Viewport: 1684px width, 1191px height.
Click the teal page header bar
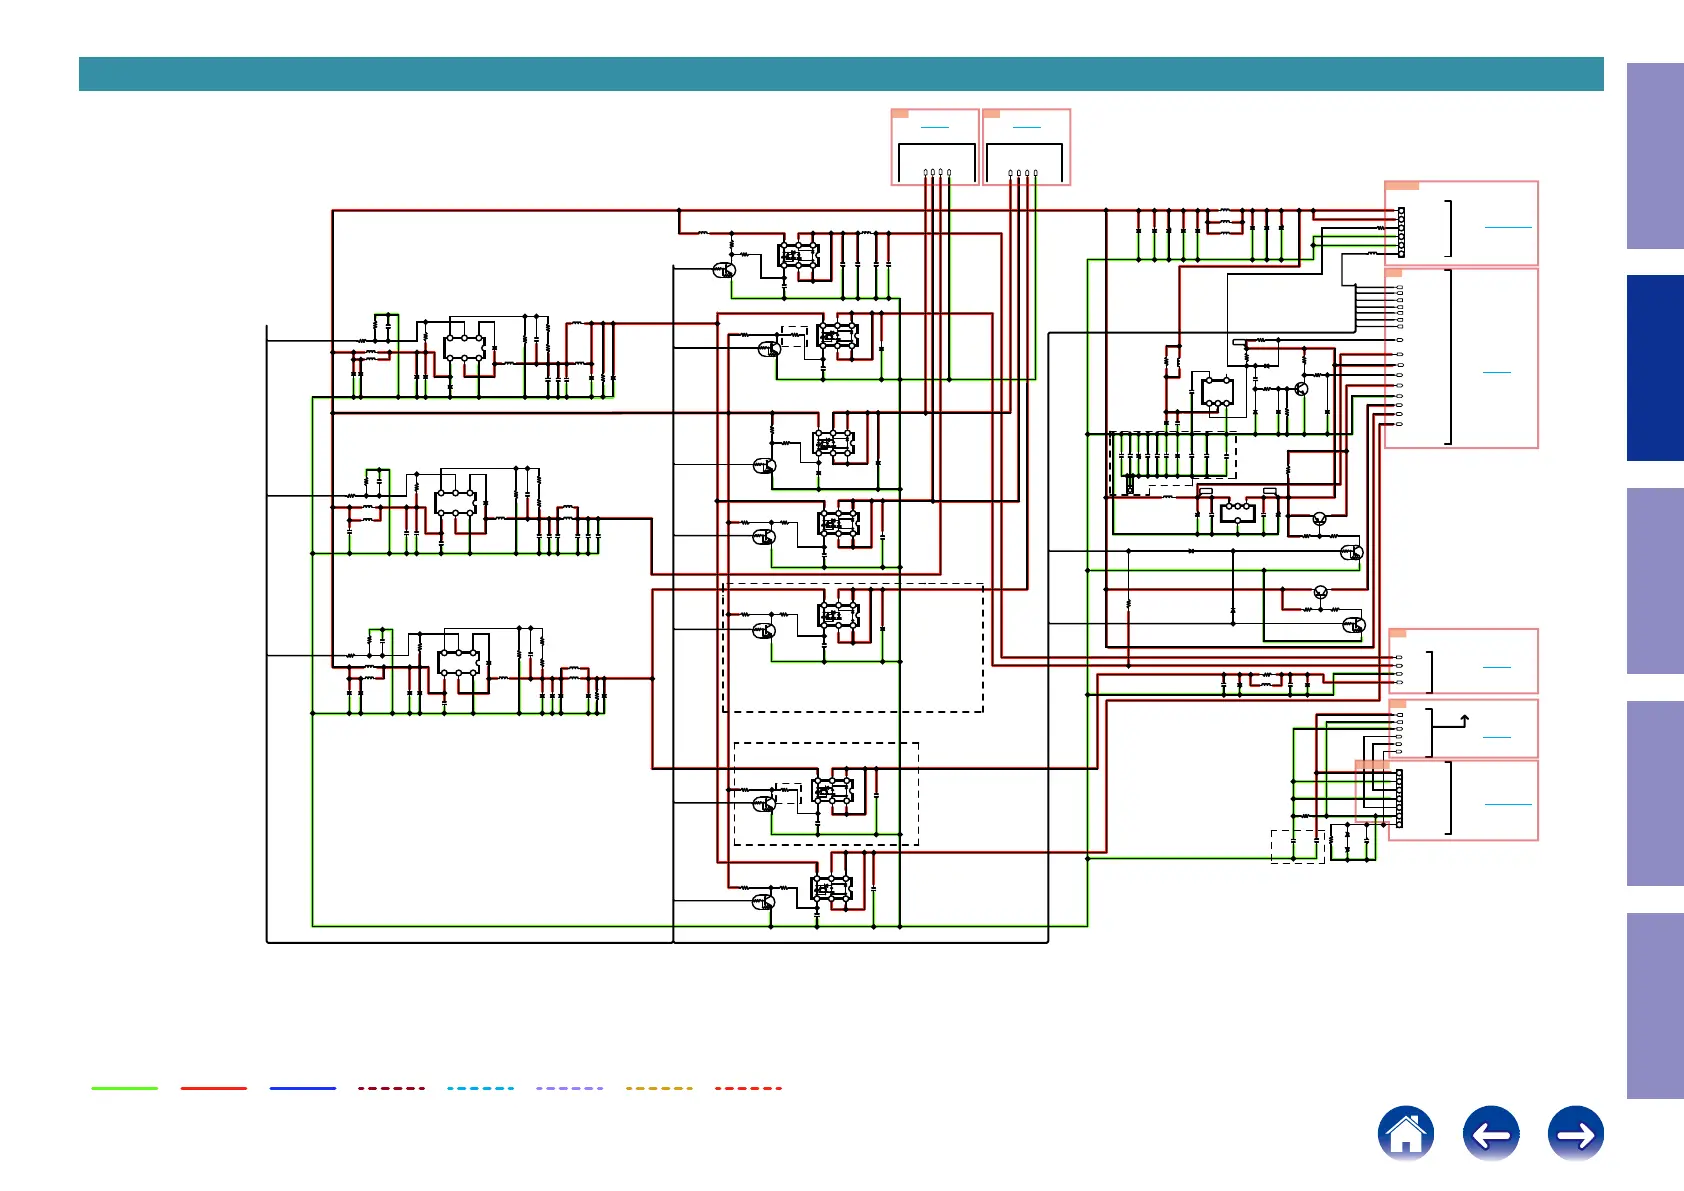coord(841,74)
